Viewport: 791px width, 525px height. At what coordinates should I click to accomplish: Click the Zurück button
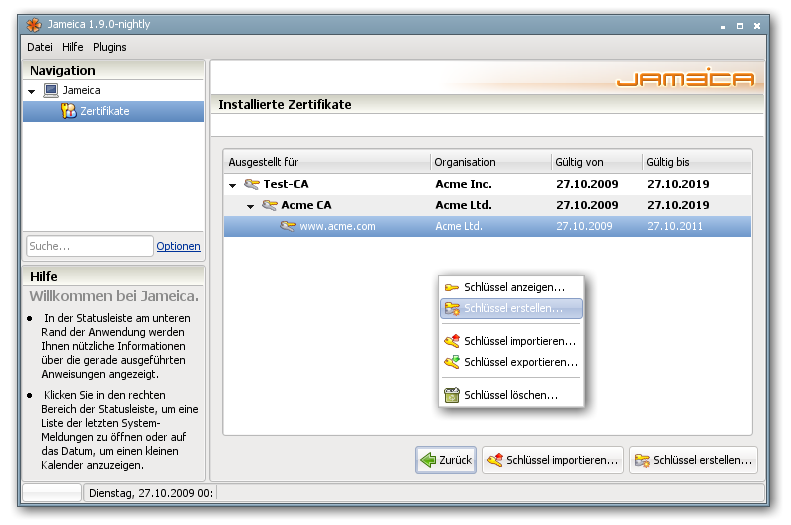point(446,460)
